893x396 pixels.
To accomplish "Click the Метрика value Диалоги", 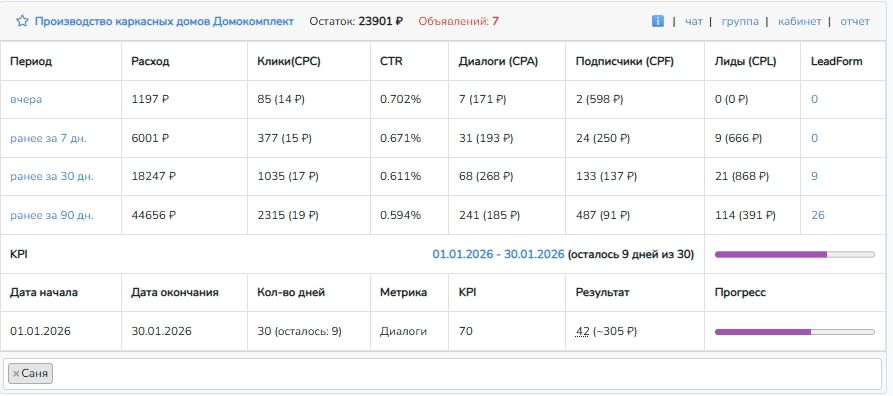I will click(403, 331).
